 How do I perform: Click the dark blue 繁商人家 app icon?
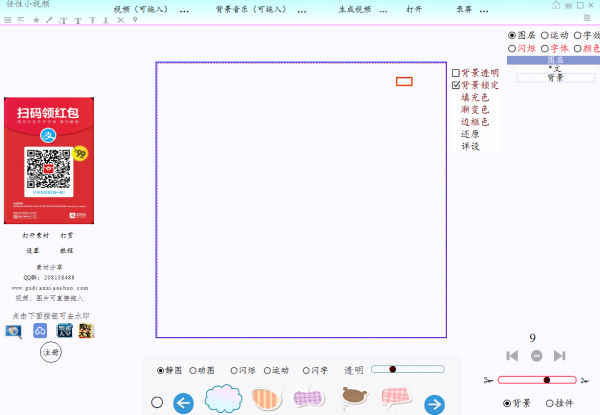pyautogui.click(x=64, y=331)
